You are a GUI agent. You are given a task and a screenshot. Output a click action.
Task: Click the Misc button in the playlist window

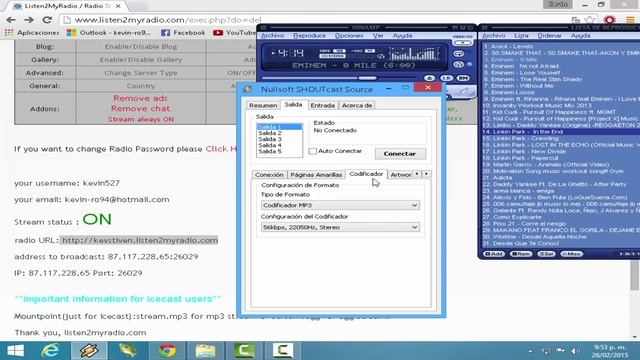[571, 253]
